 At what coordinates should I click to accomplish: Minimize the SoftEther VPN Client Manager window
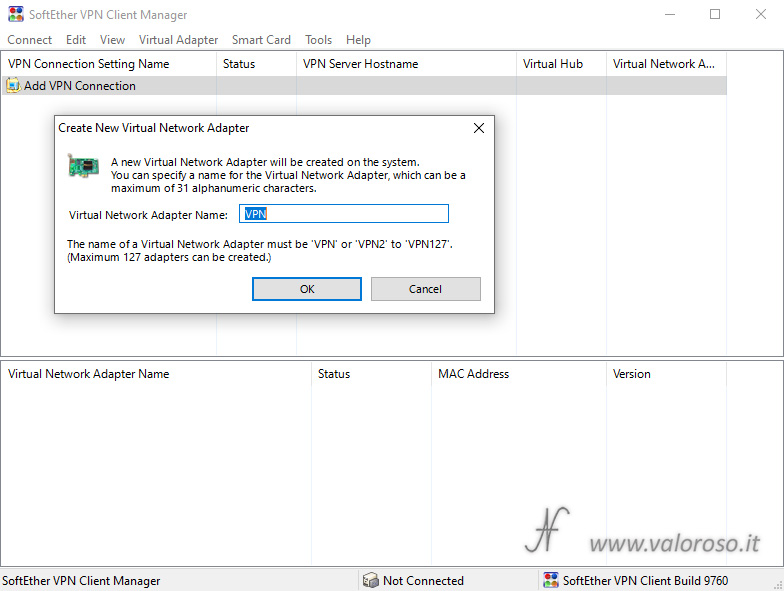(x=670, y=14)
